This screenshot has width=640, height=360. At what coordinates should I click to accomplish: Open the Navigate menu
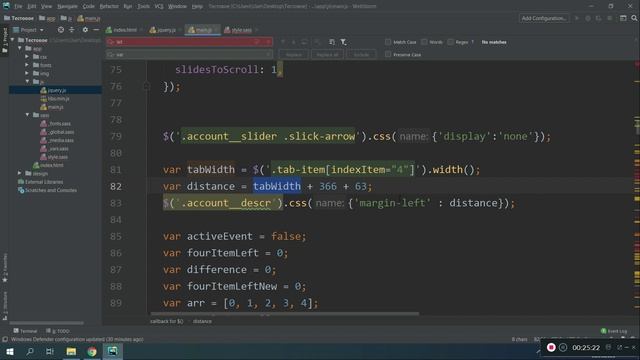click(x=67, y=6)
